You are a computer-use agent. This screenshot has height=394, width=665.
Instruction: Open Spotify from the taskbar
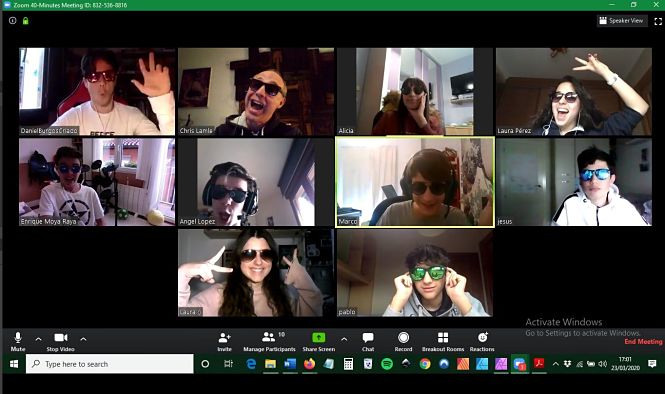[x=387, y=364]
